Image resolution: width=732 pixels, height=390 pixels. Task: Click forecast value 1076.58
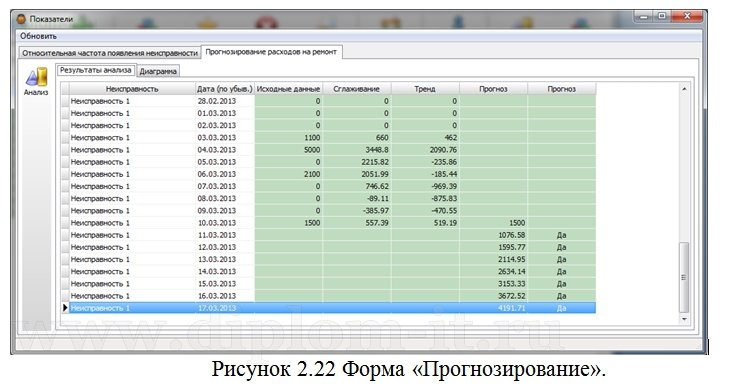point(512,235)
